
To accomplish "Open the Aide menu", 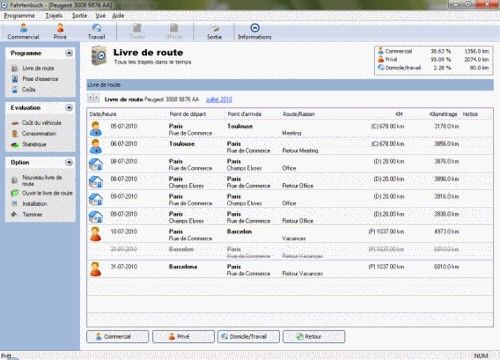I will point(118,16).
